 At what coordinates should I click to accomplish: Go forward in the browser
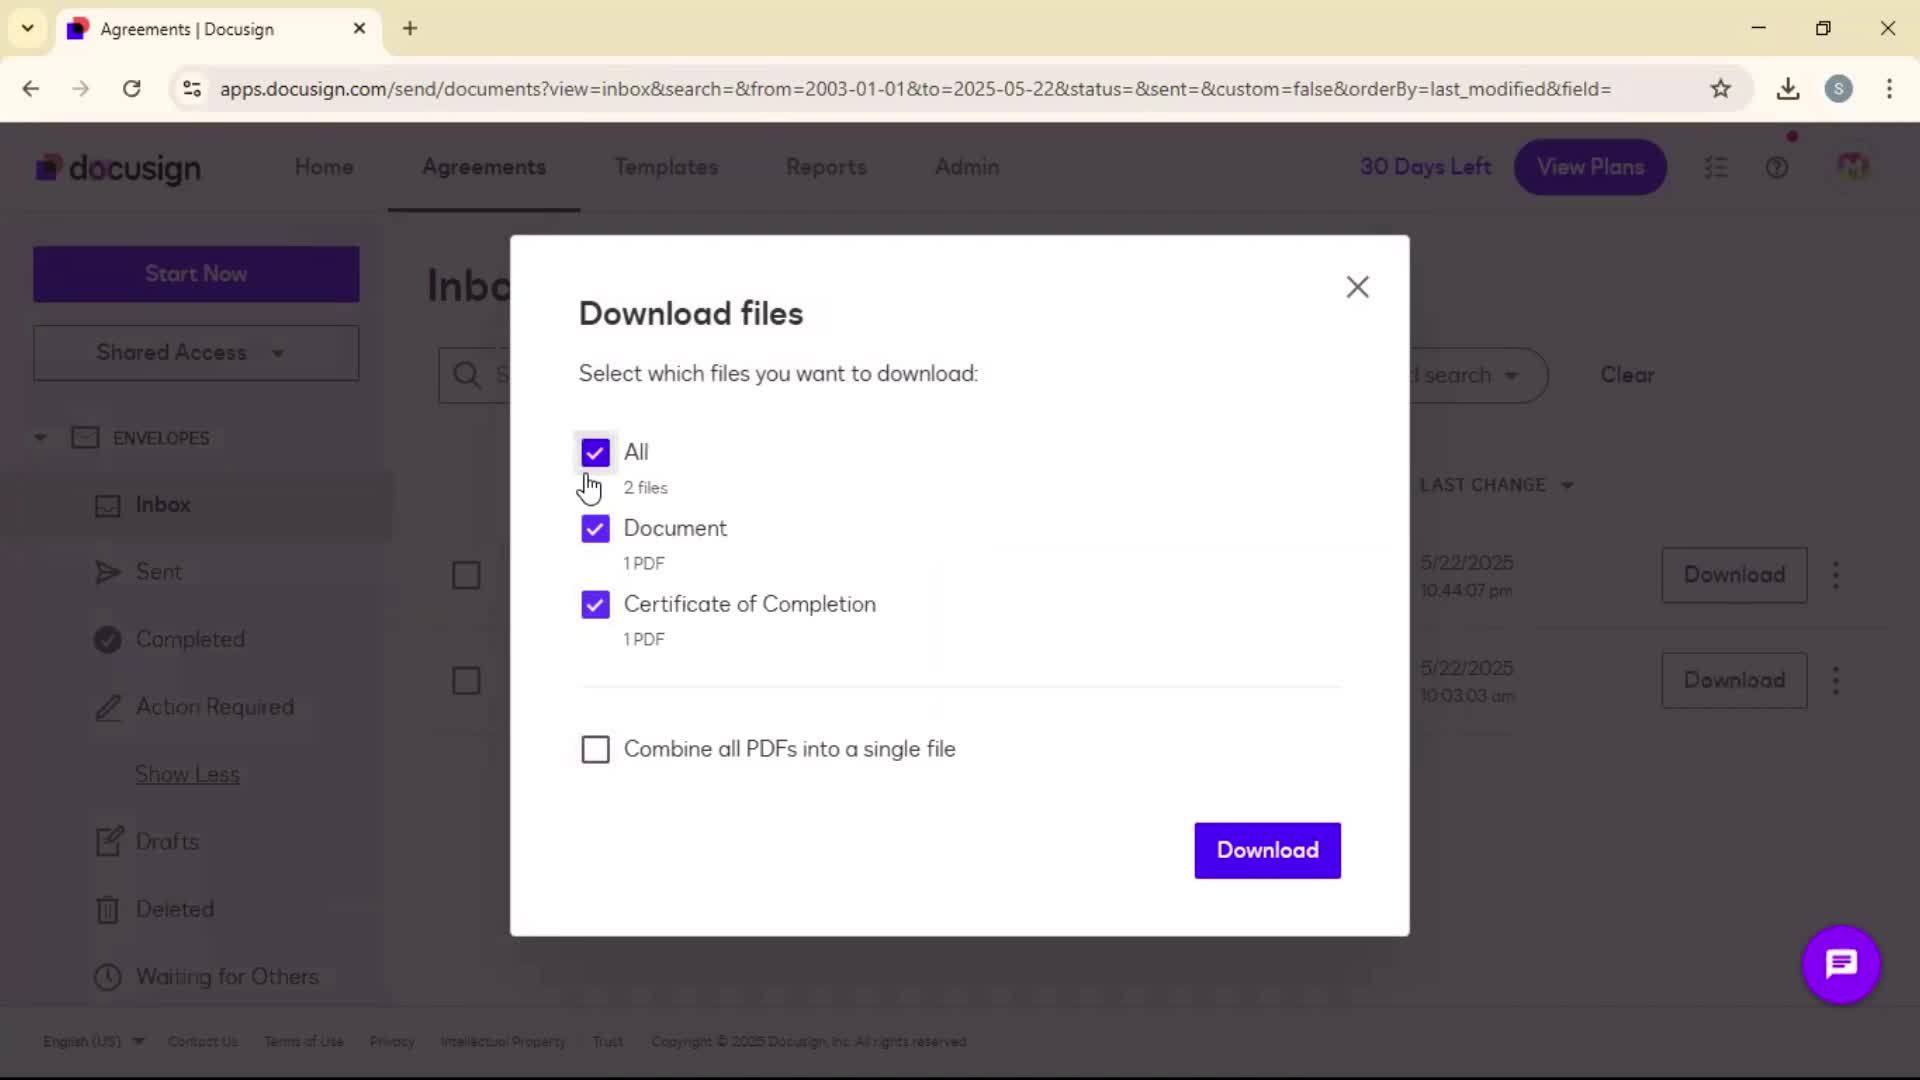coord(81,89)
